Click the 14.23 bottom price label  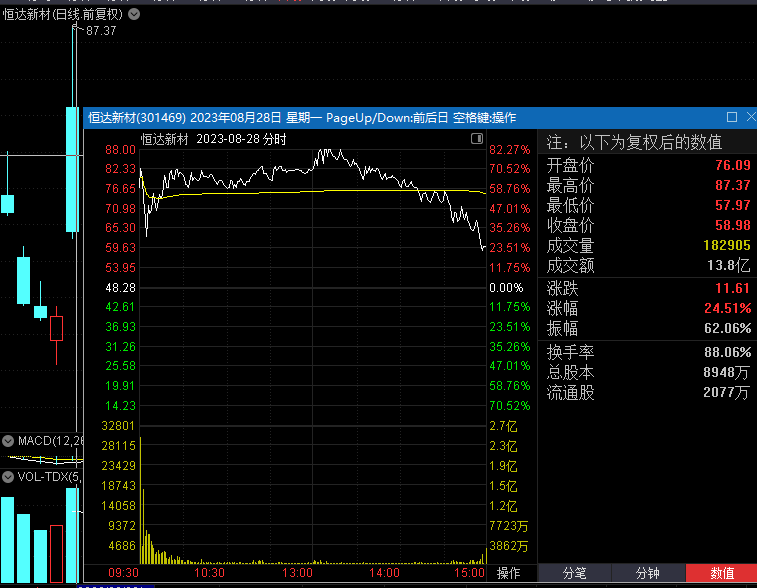(120, 406)
